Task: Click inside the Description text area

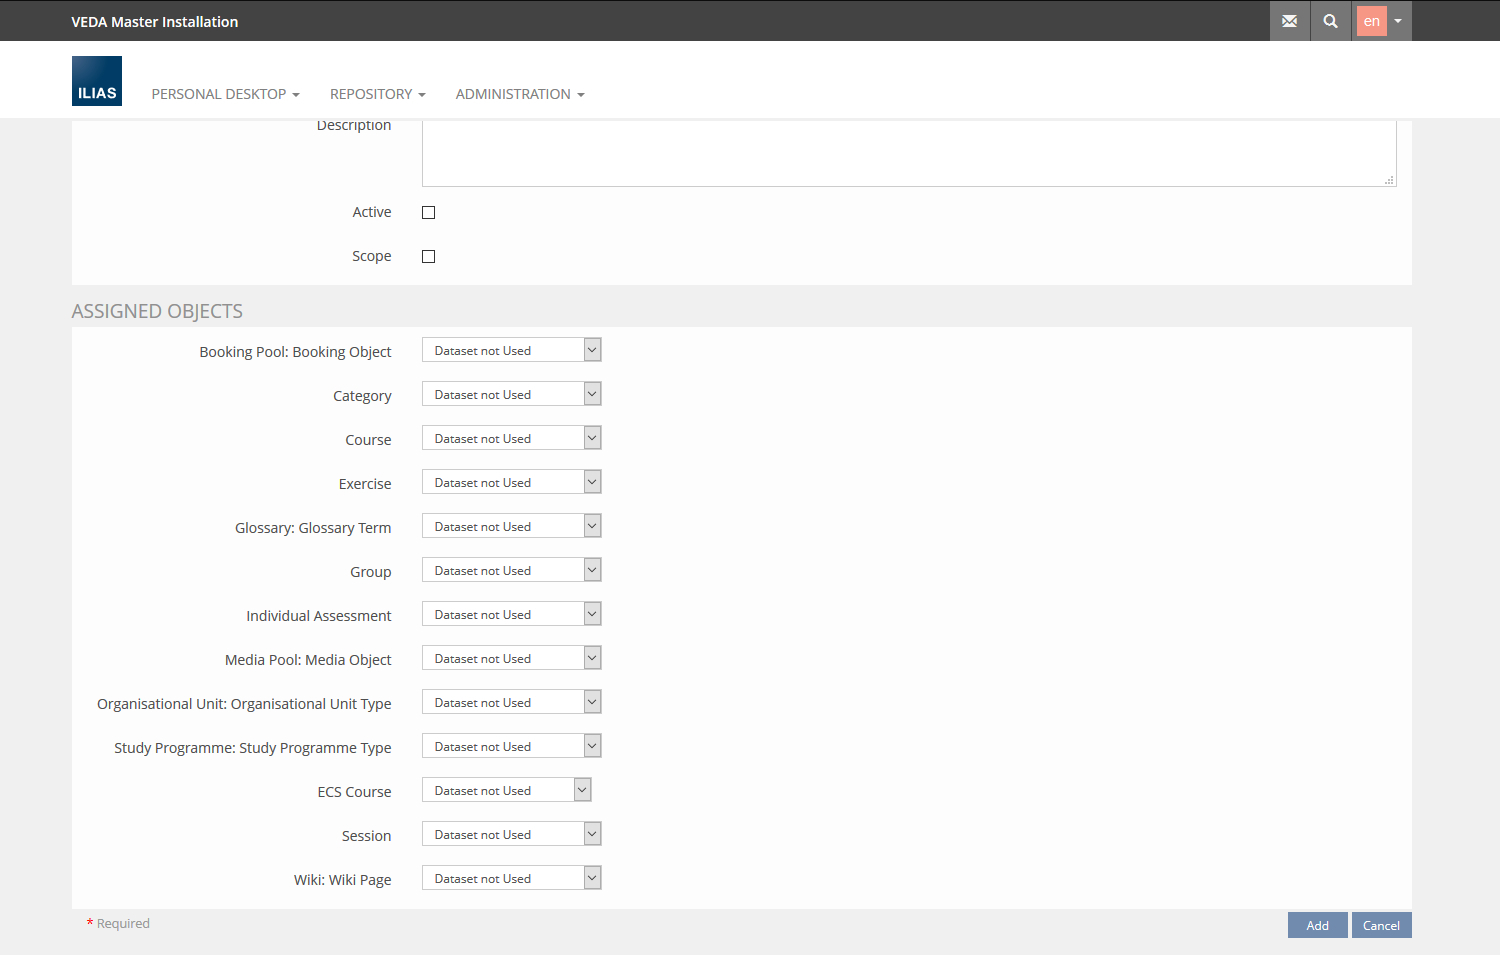Action: [x=908, y=153]
